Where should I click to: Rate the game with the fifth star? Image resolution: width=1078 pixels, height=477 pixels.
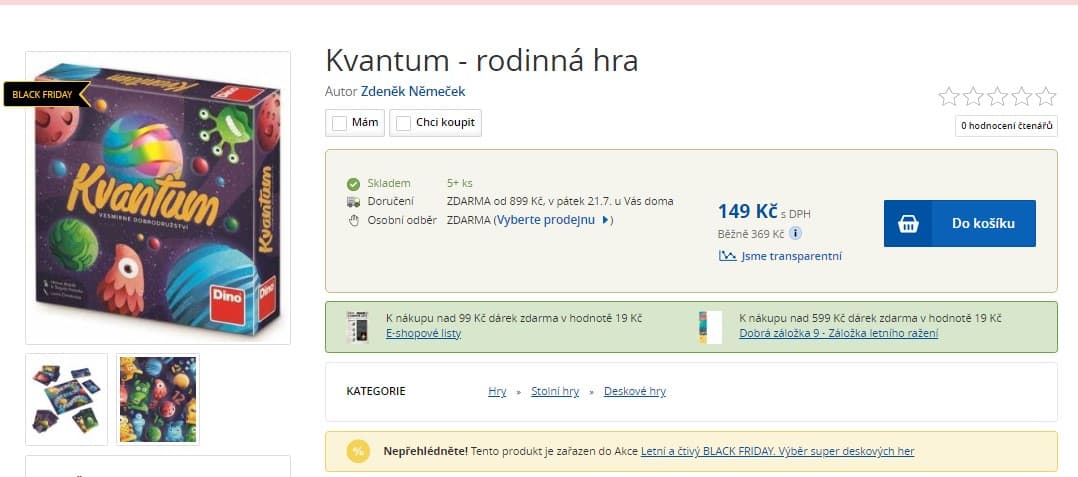(1046, 96)
